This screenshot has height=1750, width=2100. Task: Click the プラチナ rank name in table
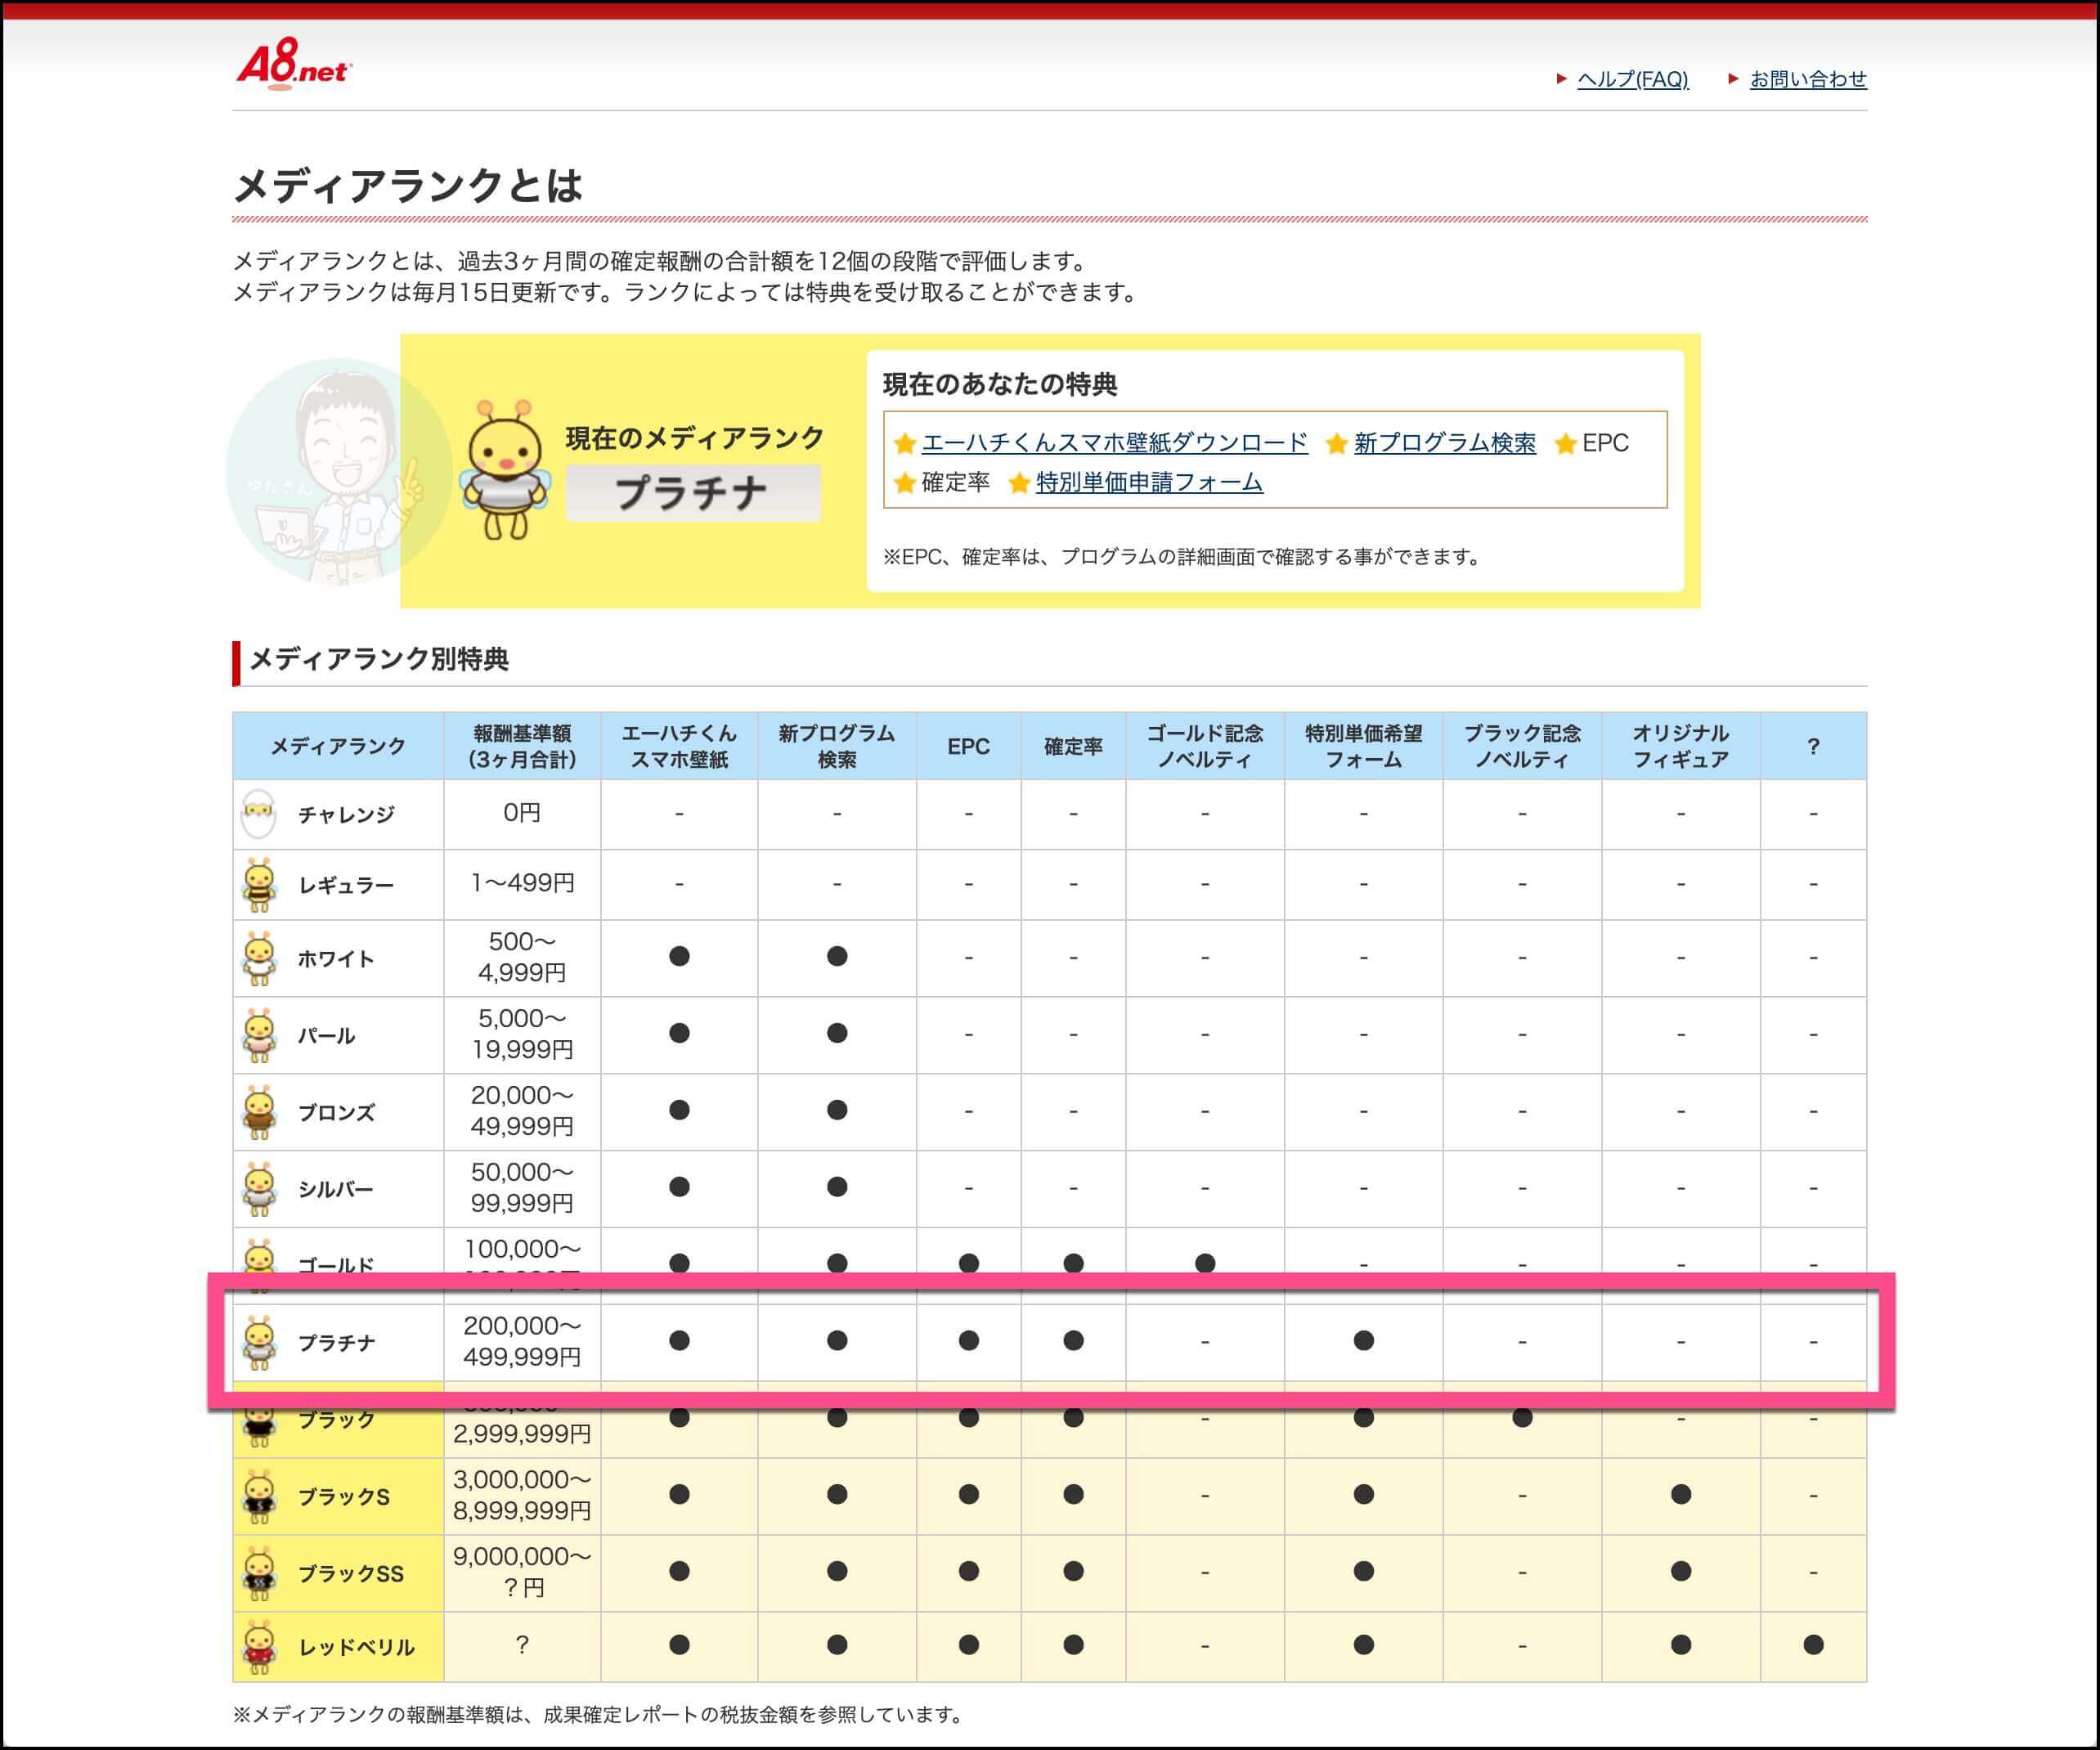(x=336, y=1343)
